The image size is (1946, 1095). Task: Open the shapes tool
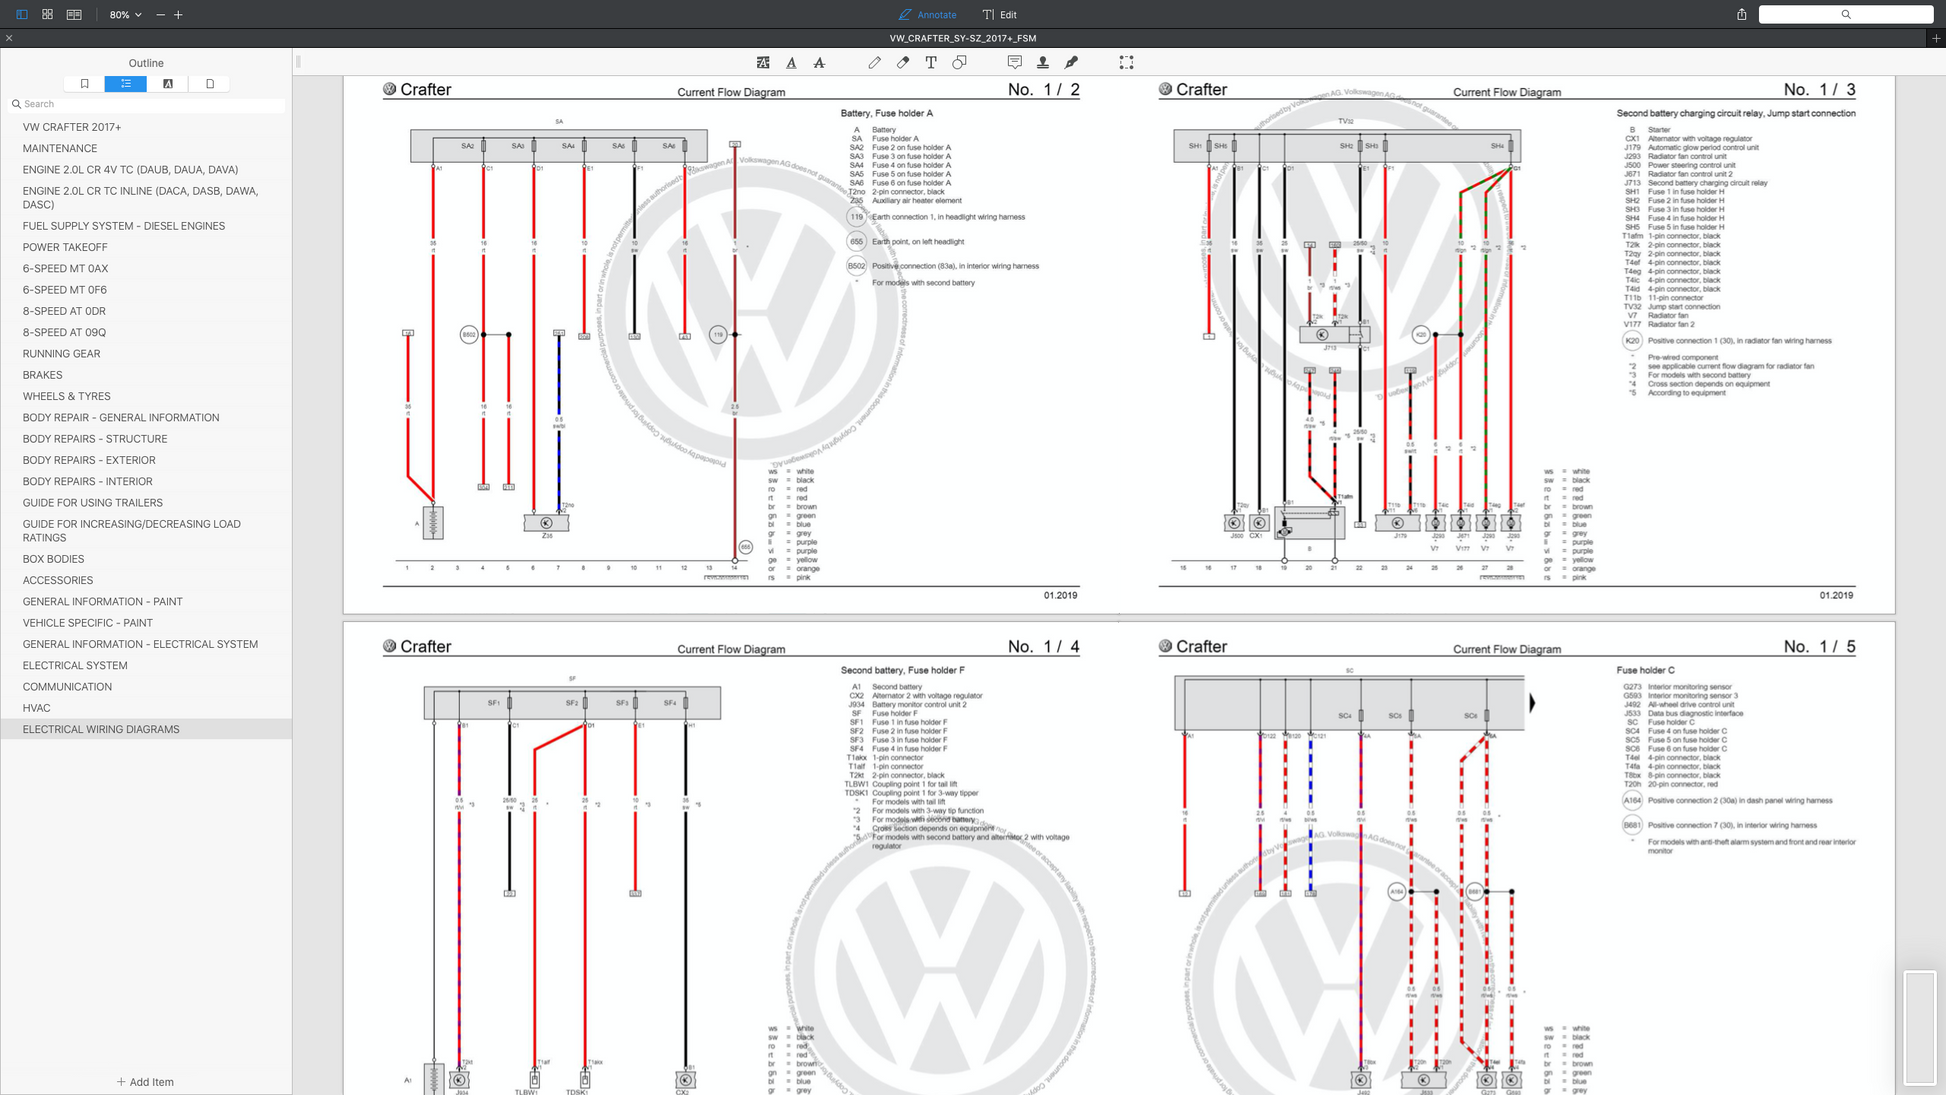point(959,62)
